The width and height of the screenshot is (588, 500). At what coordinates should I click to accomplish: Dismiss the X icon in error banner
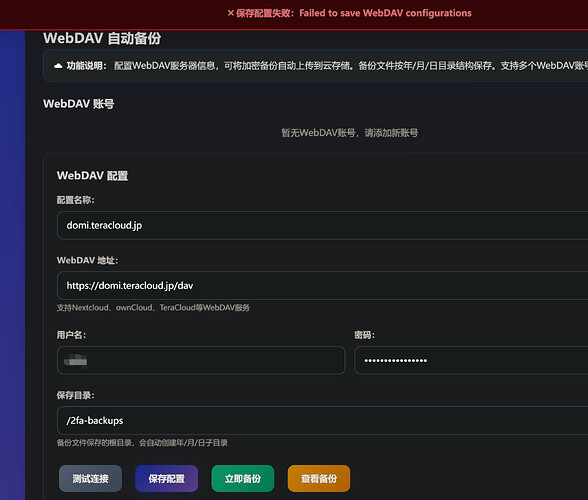coord(231,13)
